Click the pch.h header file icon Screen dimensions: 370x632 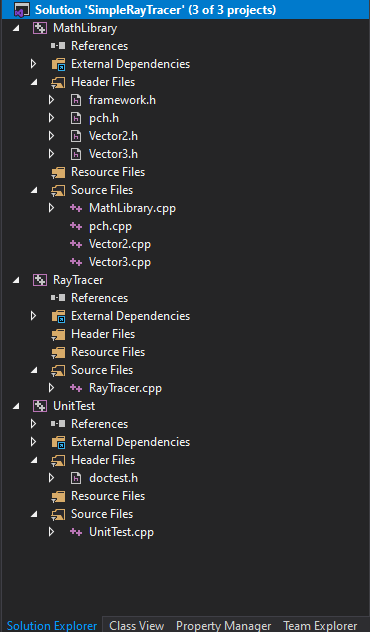(76, 118)
